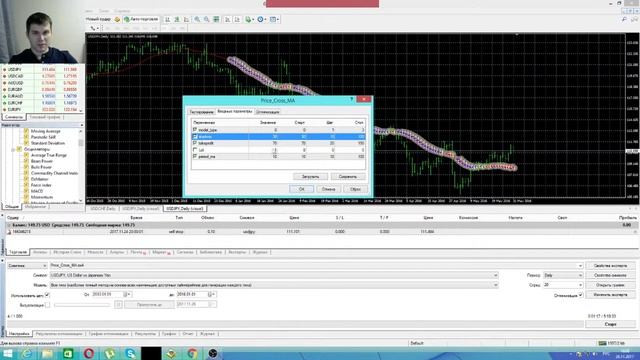
Task: Click the line chart type icon
Action: point(187,19)
